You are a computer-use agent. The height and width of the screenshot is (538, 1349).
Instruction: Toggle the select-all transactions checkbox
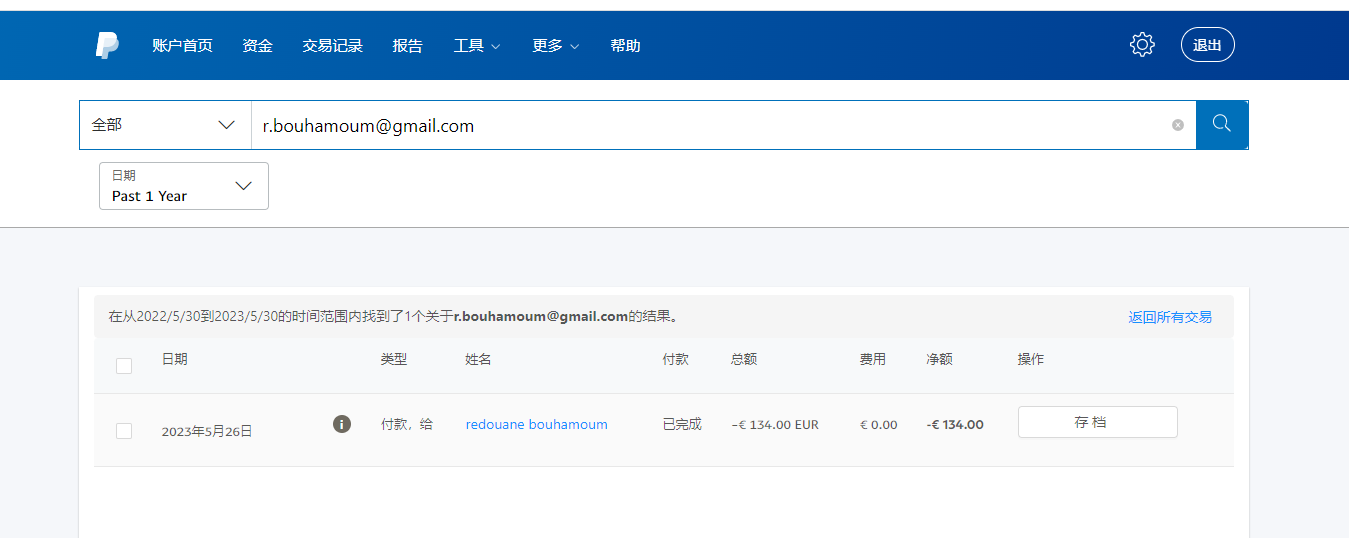pos(124,366)
